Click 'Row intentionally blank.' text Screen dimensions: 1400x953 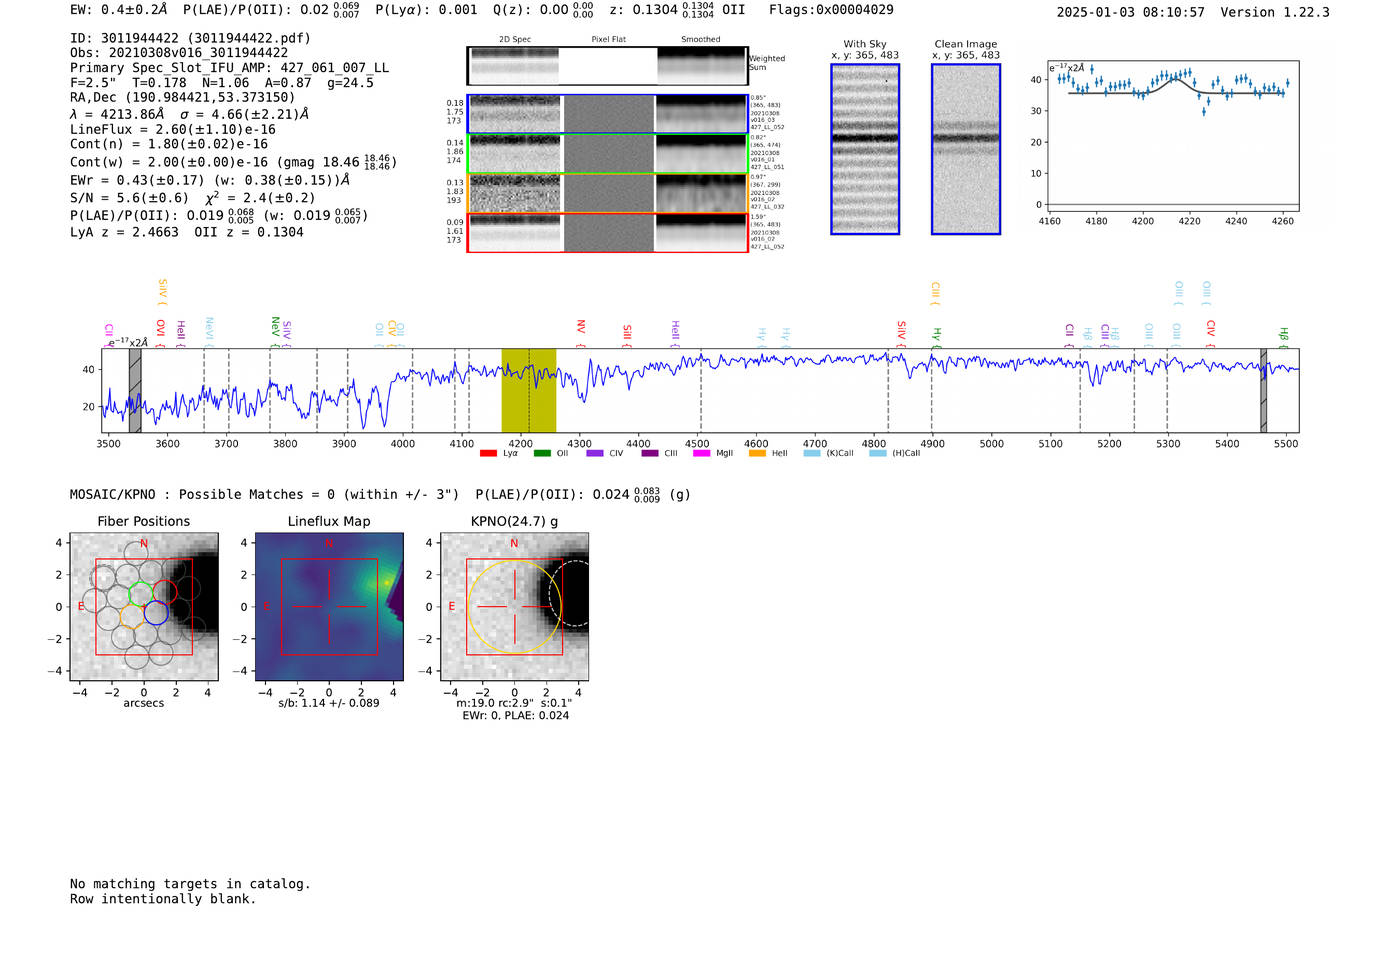pos(163,899)
